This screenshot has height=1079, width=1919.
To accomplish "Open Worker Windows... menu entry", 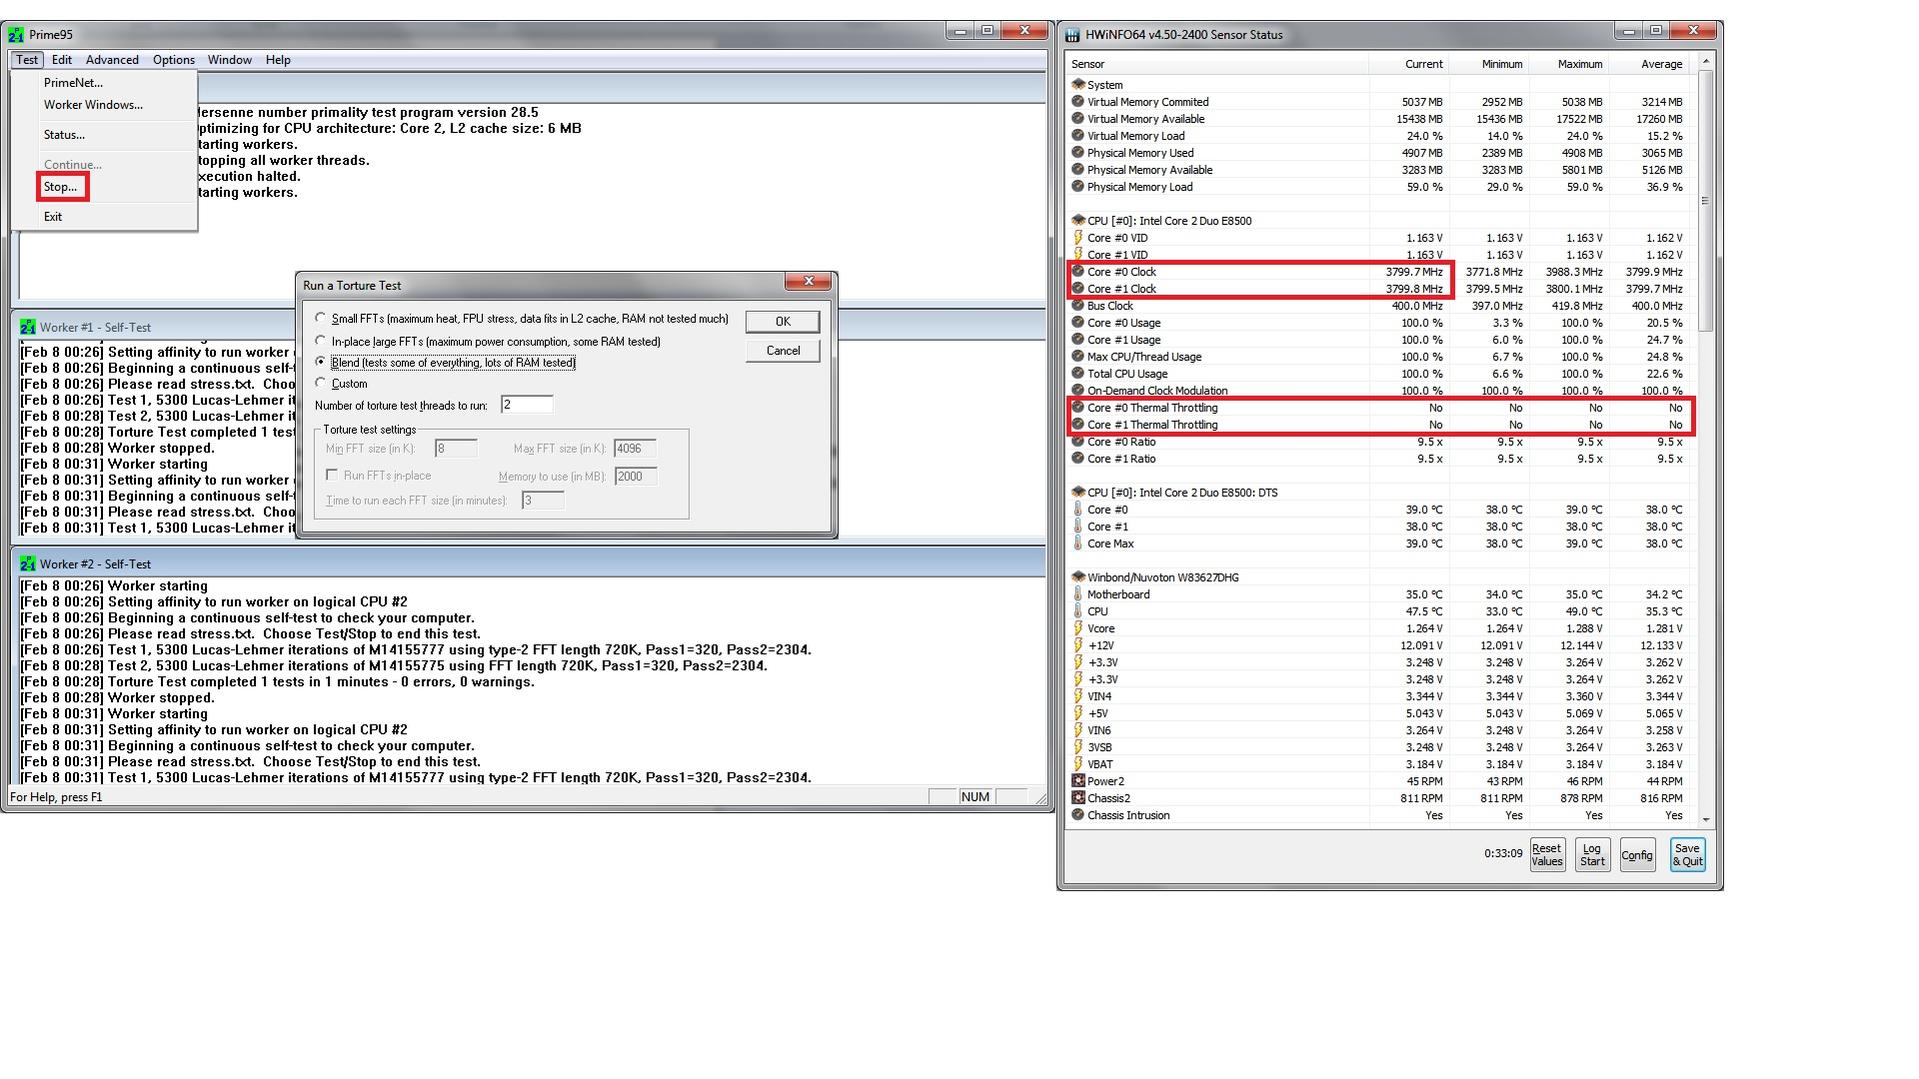I will click(93, 105).
